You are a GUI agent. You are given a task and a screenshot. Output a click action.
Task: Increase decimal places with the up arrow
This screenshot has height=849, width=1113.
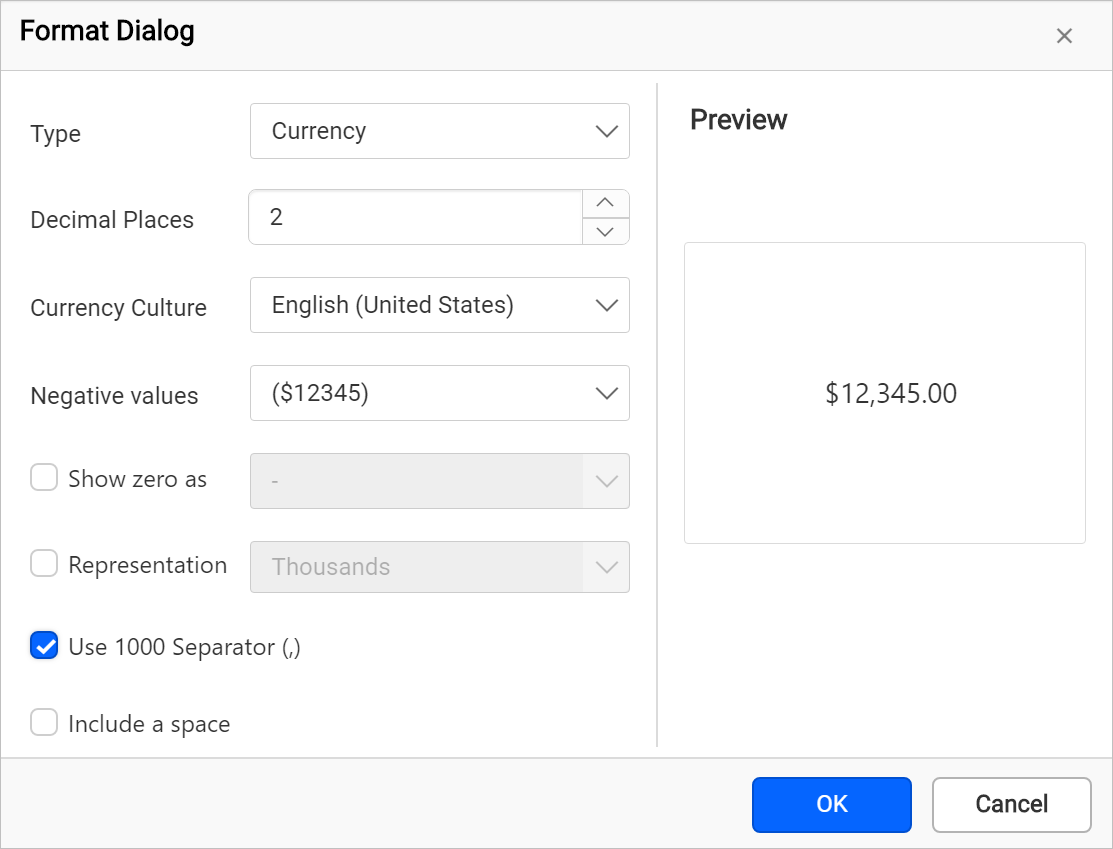click(605, 203)
